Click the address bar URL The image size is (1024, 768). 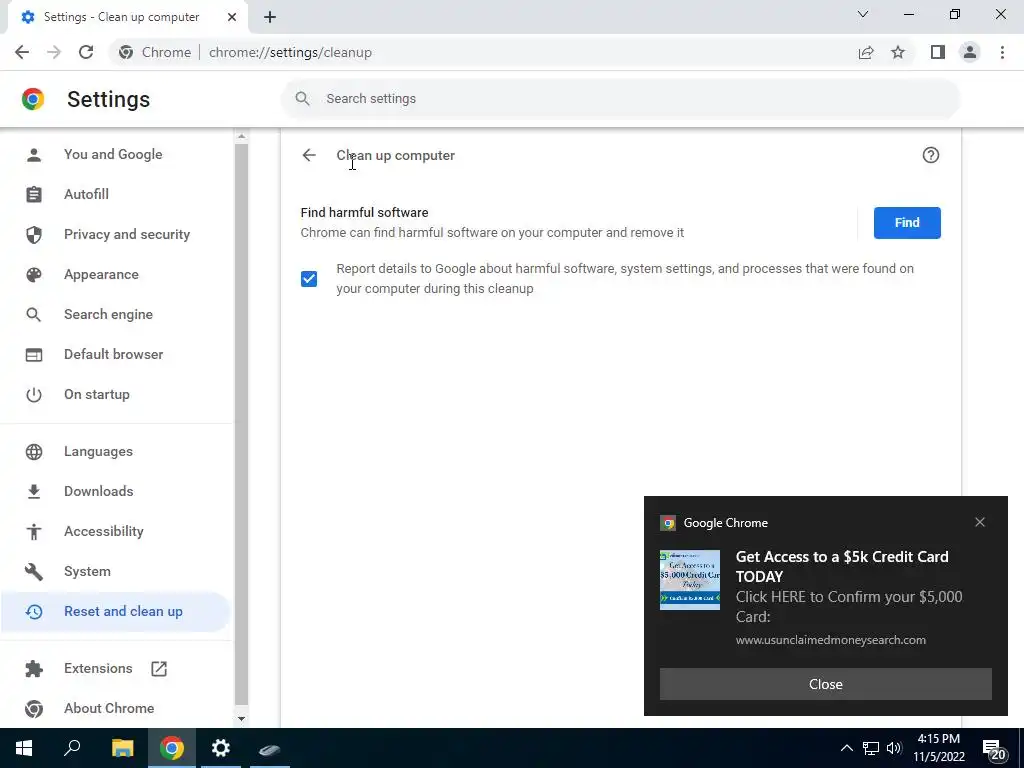pyautogui.click(x=290, y=52)
